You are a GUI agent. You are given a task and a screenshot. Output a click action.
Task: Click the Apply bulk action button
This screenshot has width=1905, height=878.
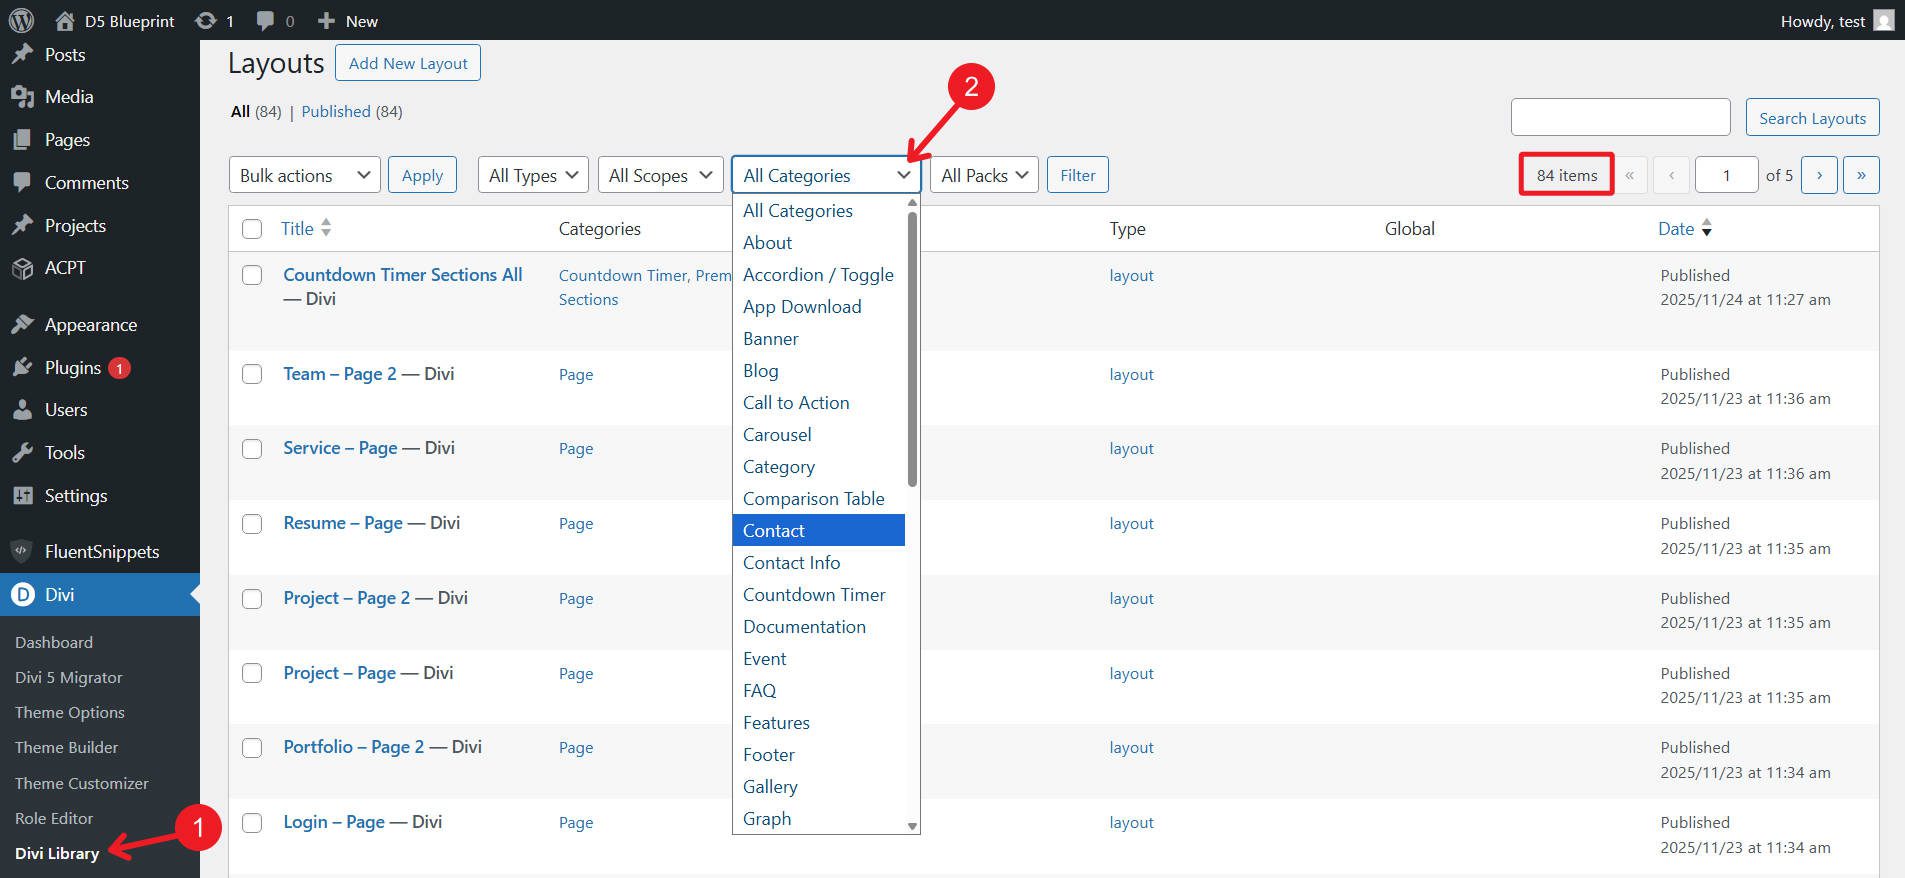pos(422,175)
